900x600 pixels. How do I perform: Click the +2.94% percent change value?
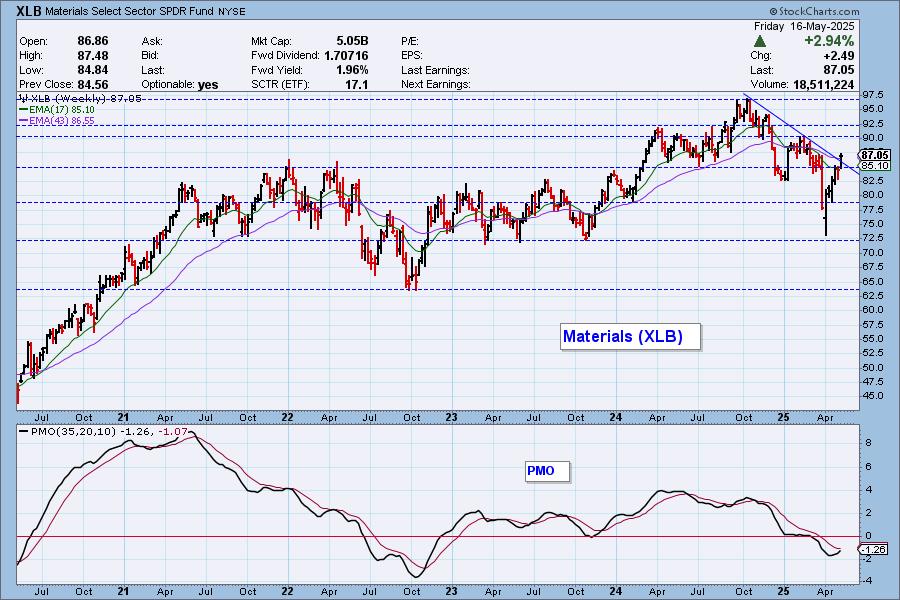[829, 41]
